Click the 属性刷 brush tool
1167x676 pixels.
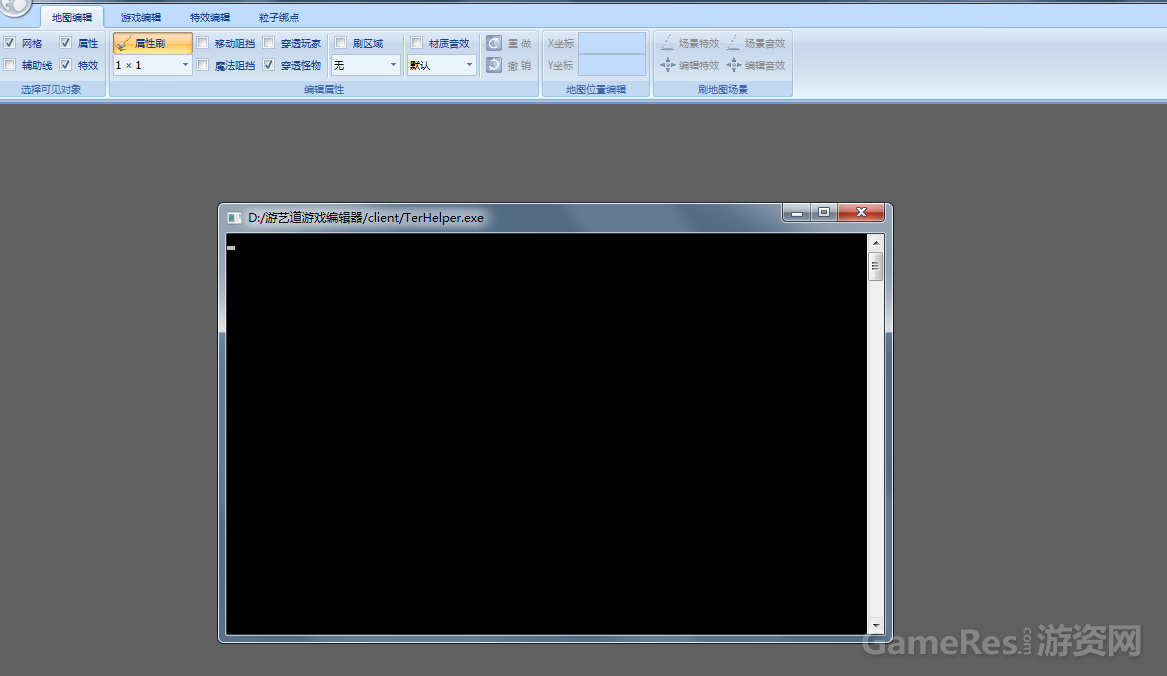pos(153,43)
